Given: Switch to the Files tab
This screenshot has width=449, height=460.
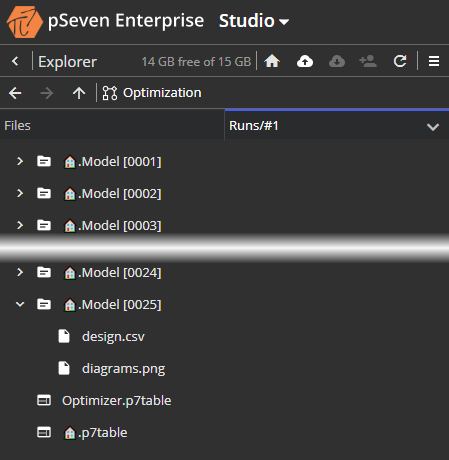Looking at the screenshot, I should [x=17, y=126].
